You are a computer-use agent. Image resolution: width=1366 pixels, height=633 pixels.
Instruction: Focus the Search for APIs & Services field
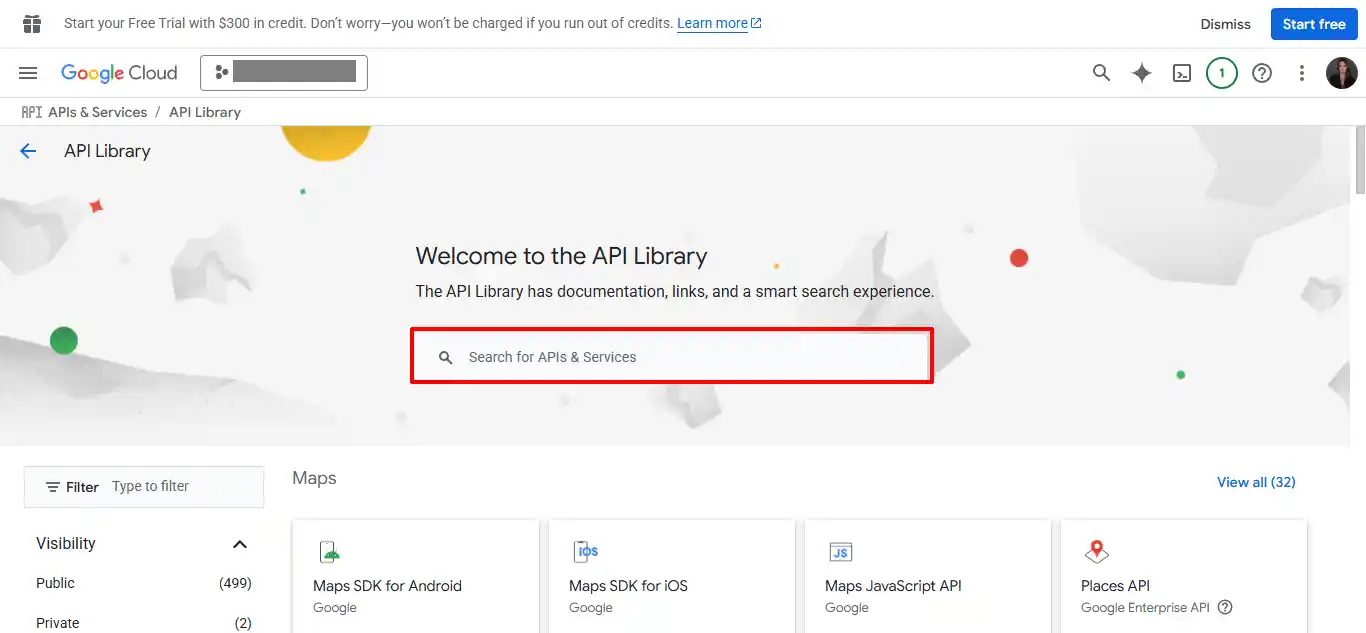[672, 356]
